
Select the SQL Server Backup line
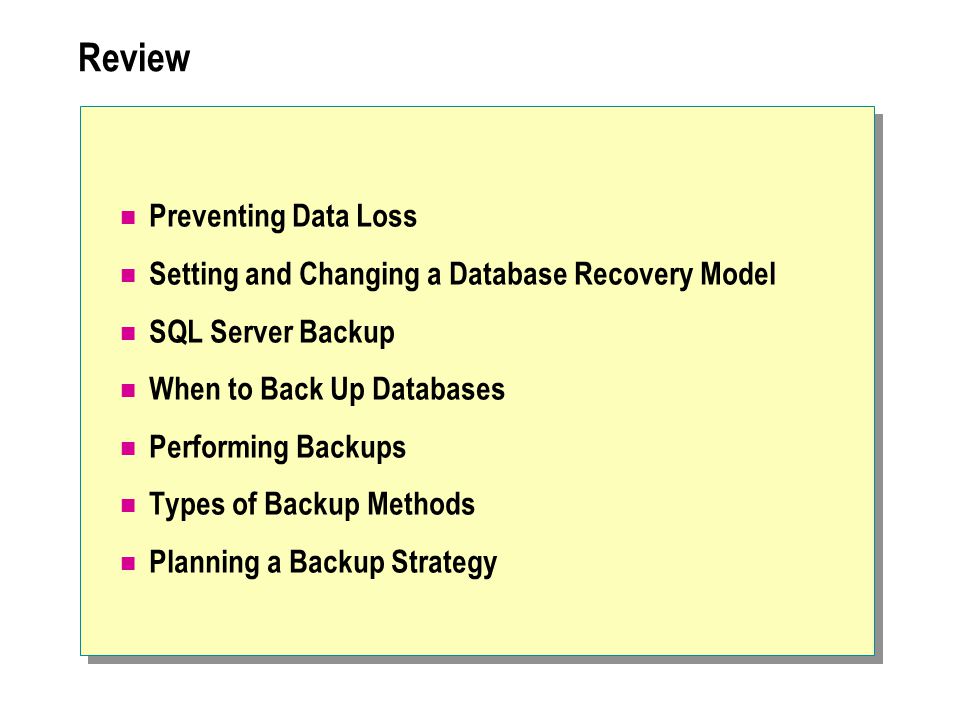click(272, 333)
